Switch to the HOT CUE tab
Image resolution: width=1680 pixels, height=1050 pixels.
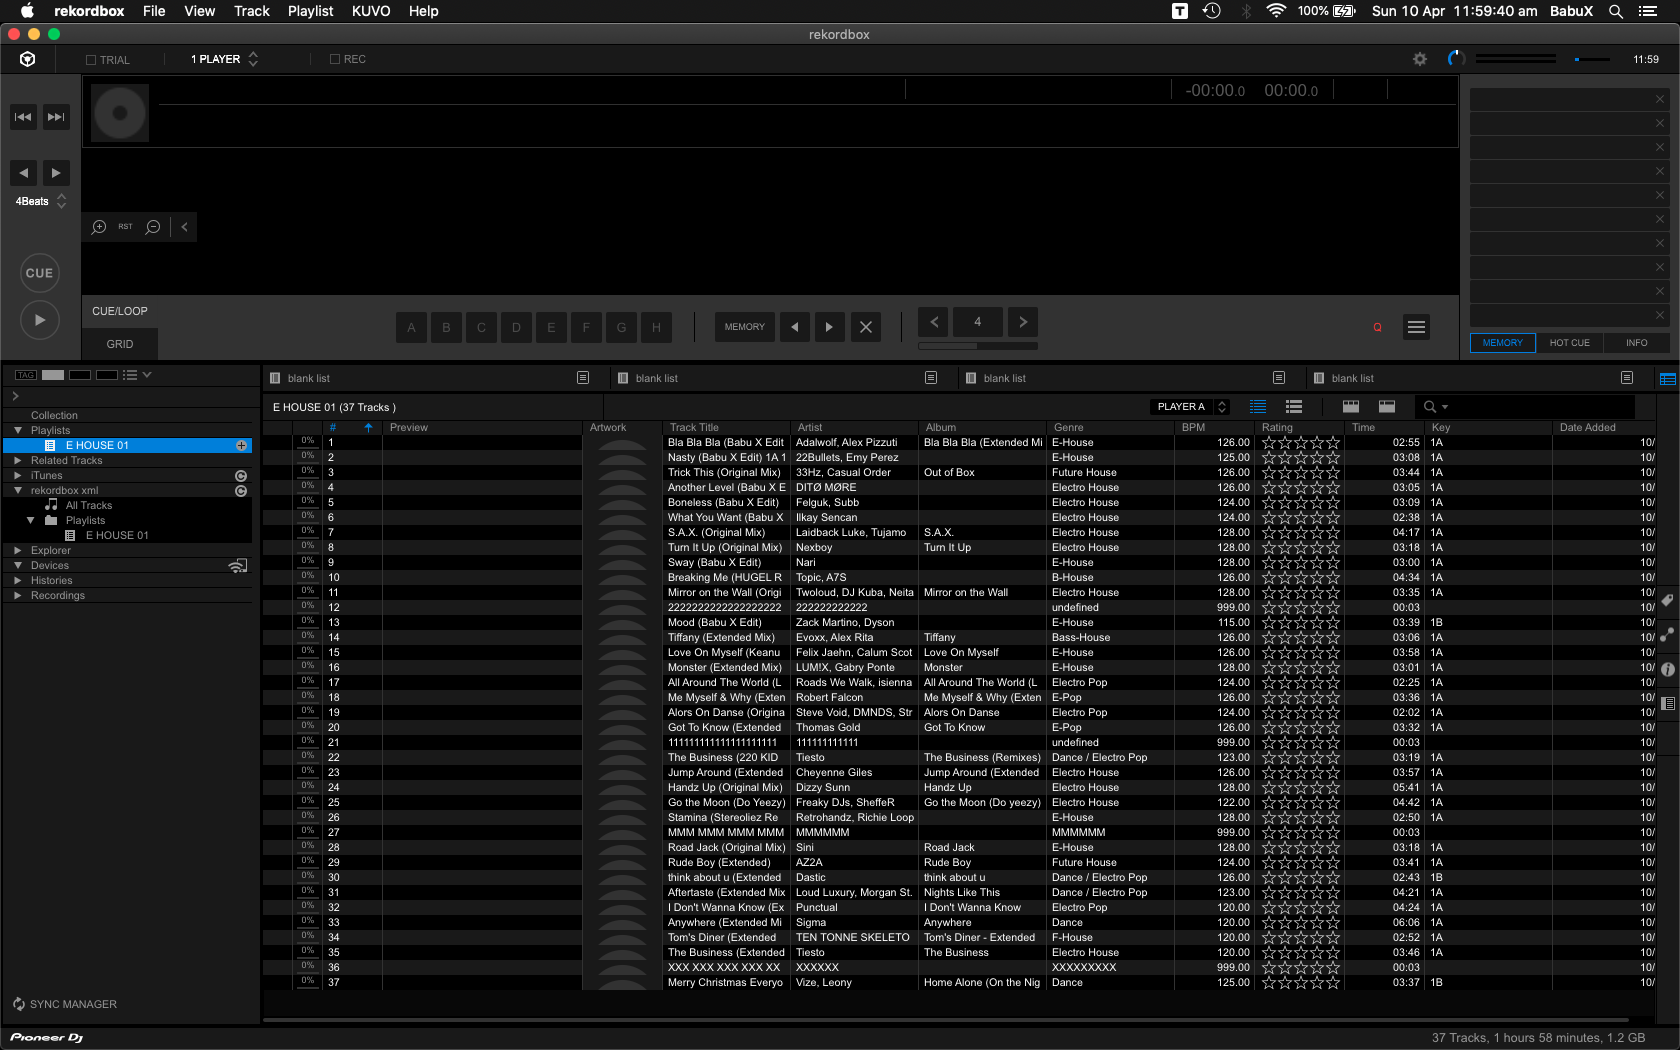[x=1569, y=343]
